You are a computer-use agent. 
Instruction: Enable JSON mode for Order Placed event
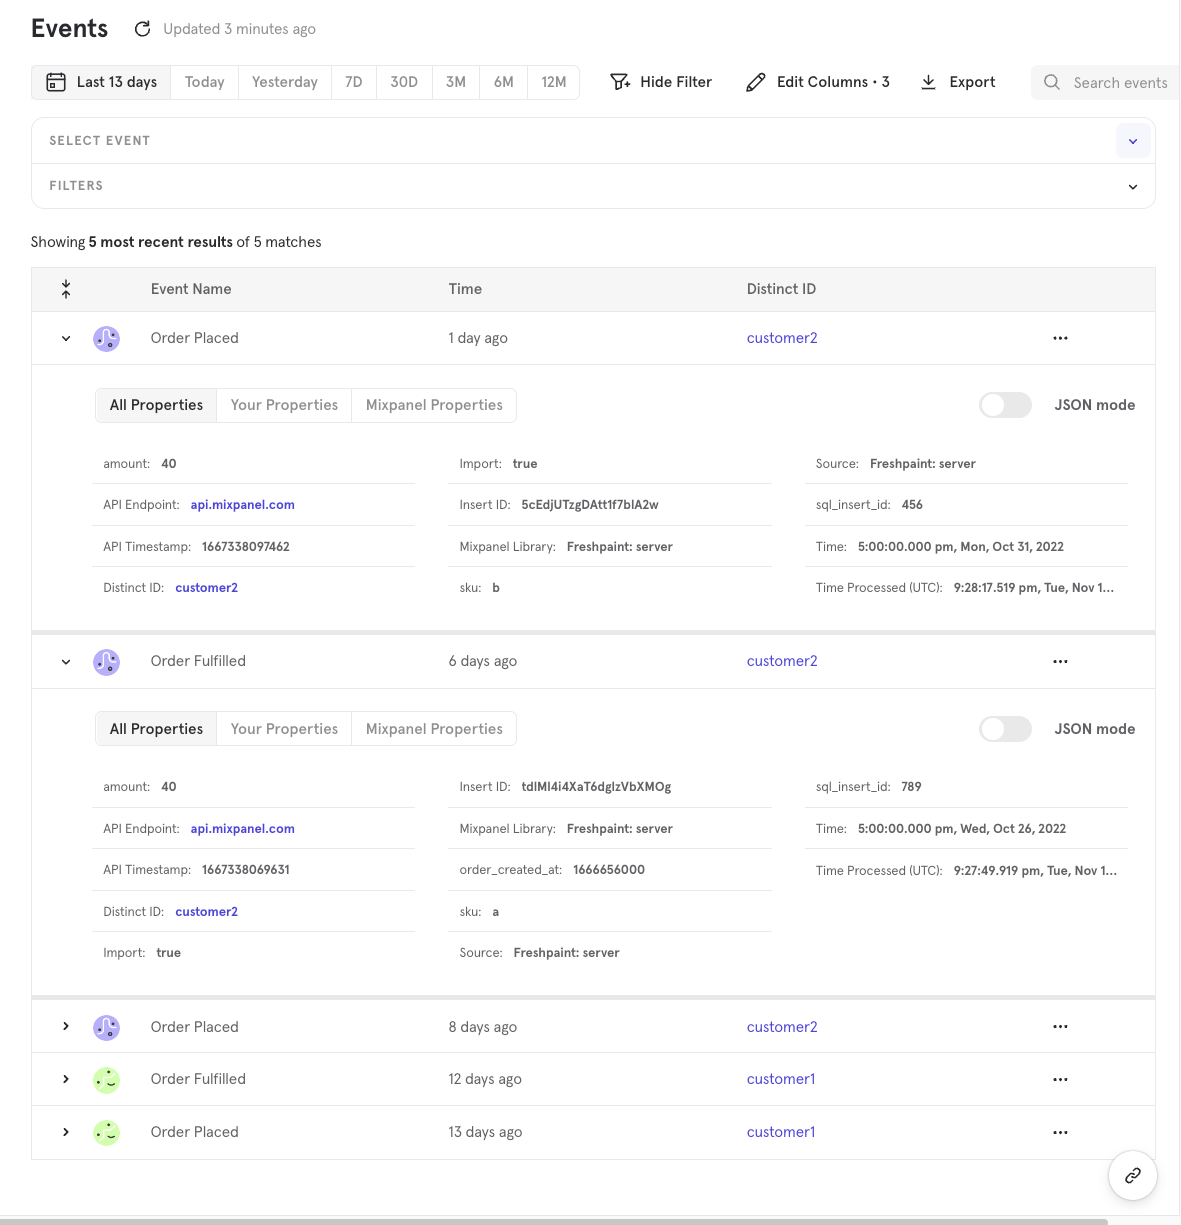(1005, 405)
